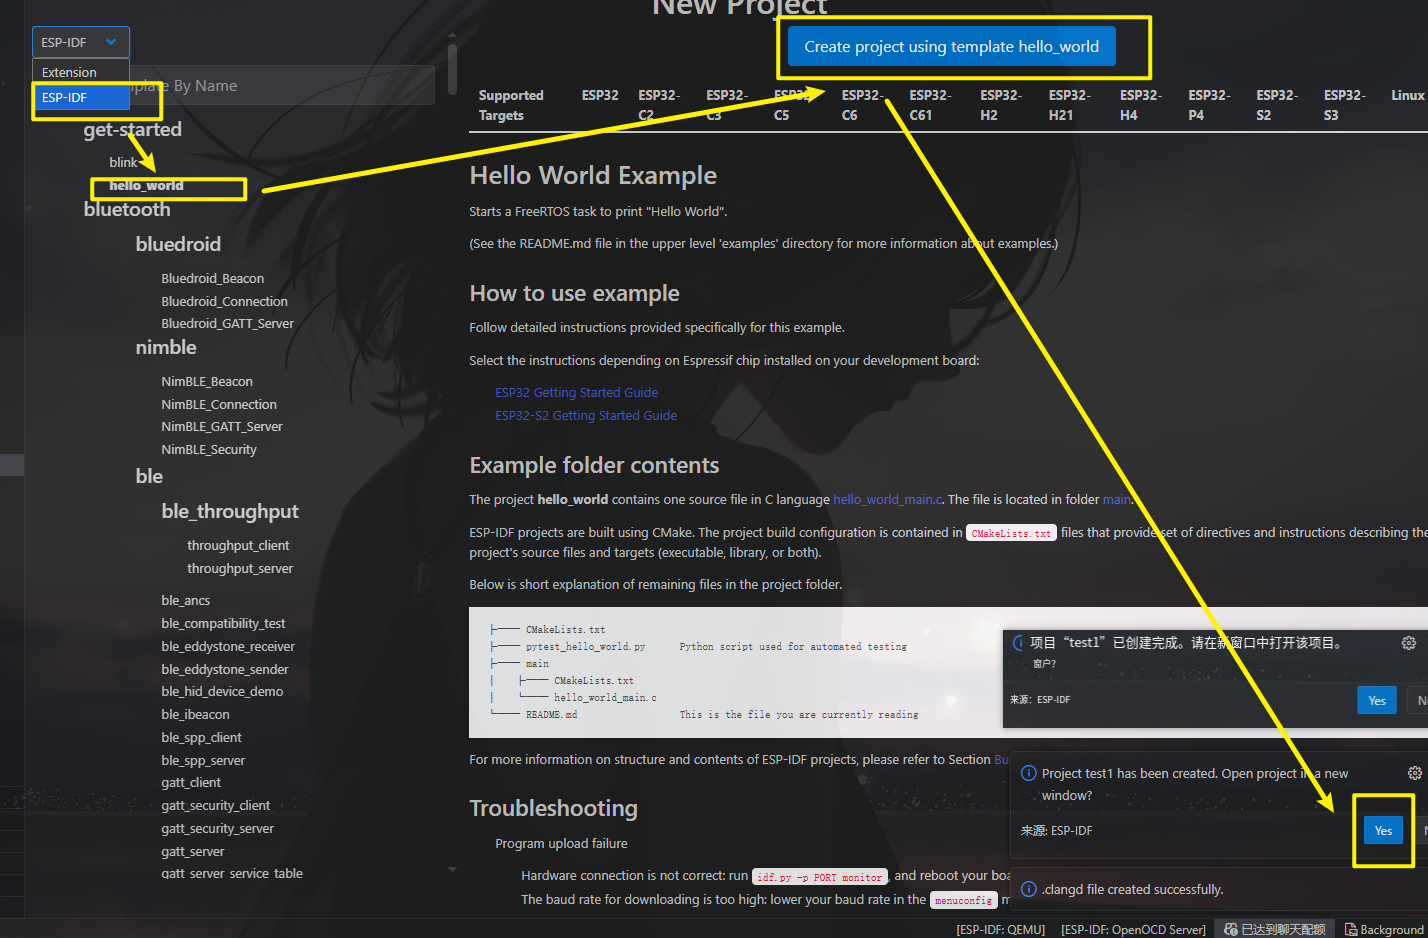Click the menuconfig inline code label
This screenshot has width=1428, height=938.
[x=963, y=900]
